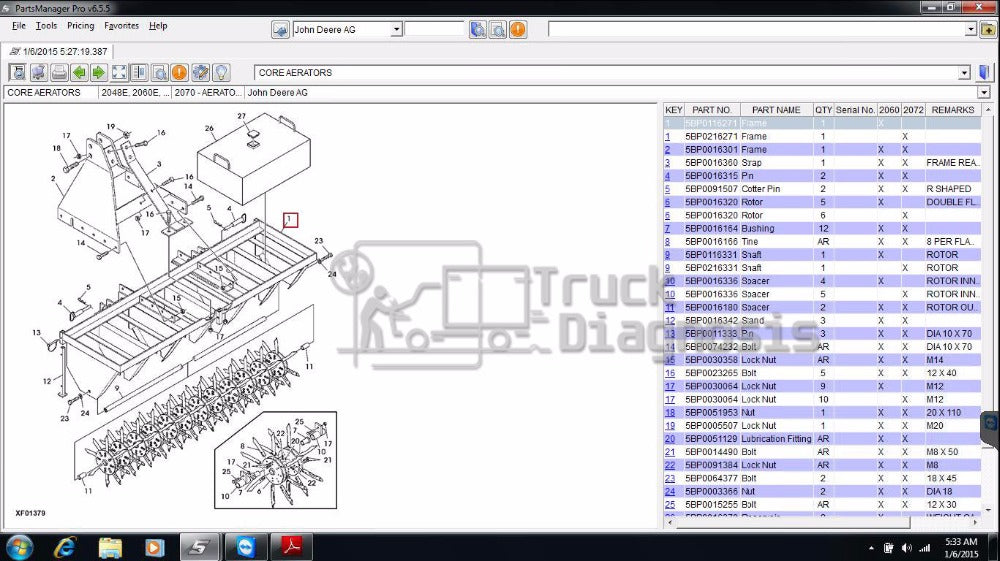
Task: Click the PART NAME column header
Action: tap(776, 110)
